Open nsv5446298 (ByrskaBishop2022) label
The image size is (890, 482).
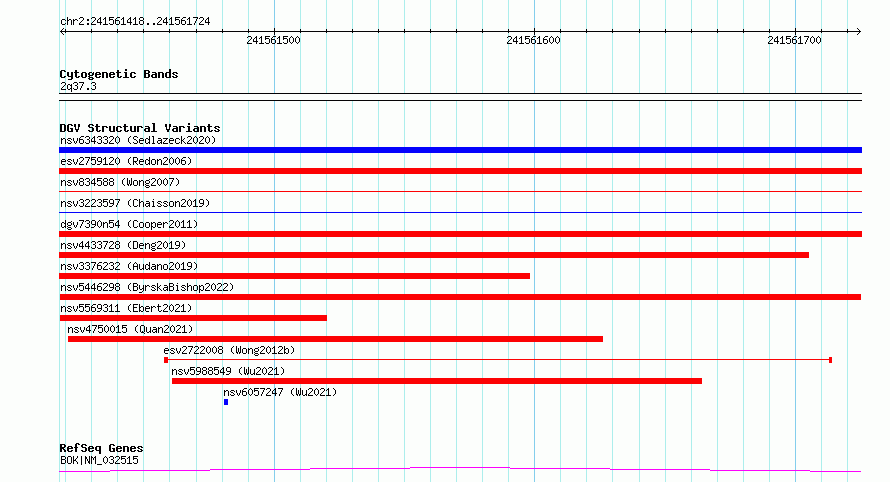point(147,287)
